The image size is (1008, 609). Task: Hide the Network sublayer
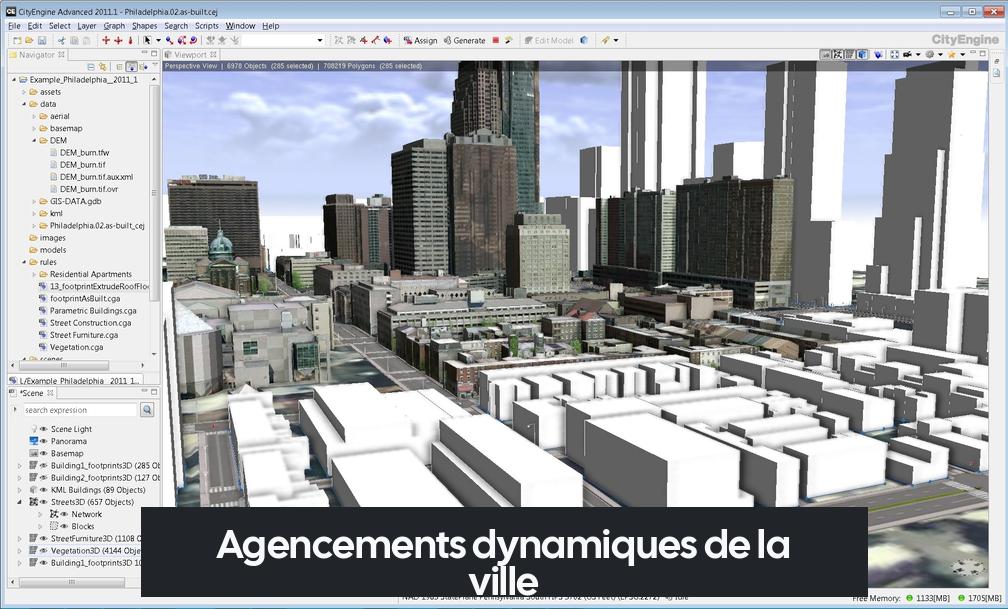[64, 514]
